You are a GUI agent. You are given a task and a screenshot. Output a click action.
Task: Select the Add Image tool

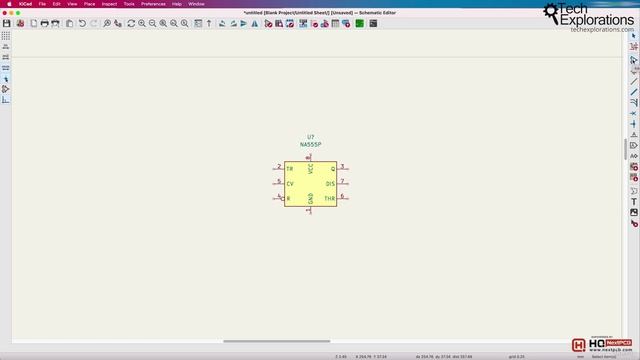(x=633, y=212)
